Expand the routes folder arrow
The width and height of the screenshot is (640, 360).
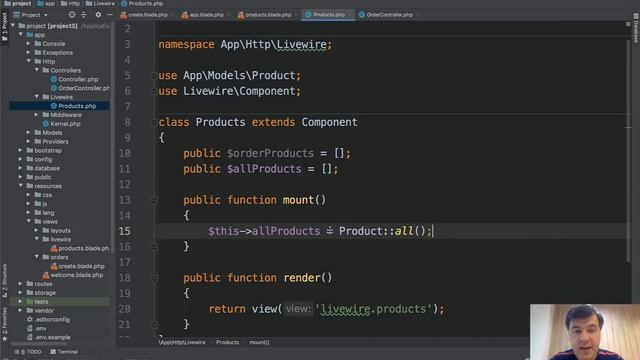pyautogui.click(x=21, y=283)
